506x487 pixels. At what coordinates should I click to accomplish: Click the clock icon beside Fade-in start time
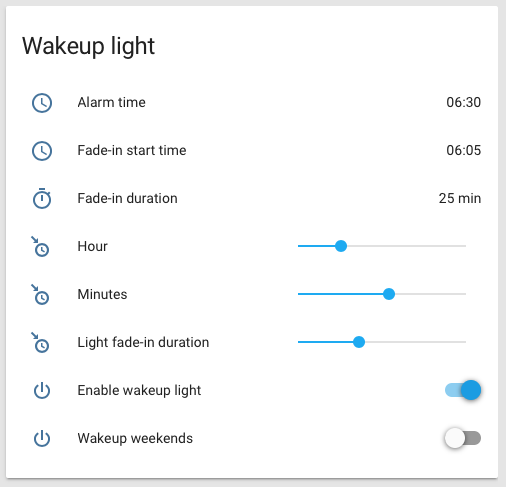[x=42, y=151]
